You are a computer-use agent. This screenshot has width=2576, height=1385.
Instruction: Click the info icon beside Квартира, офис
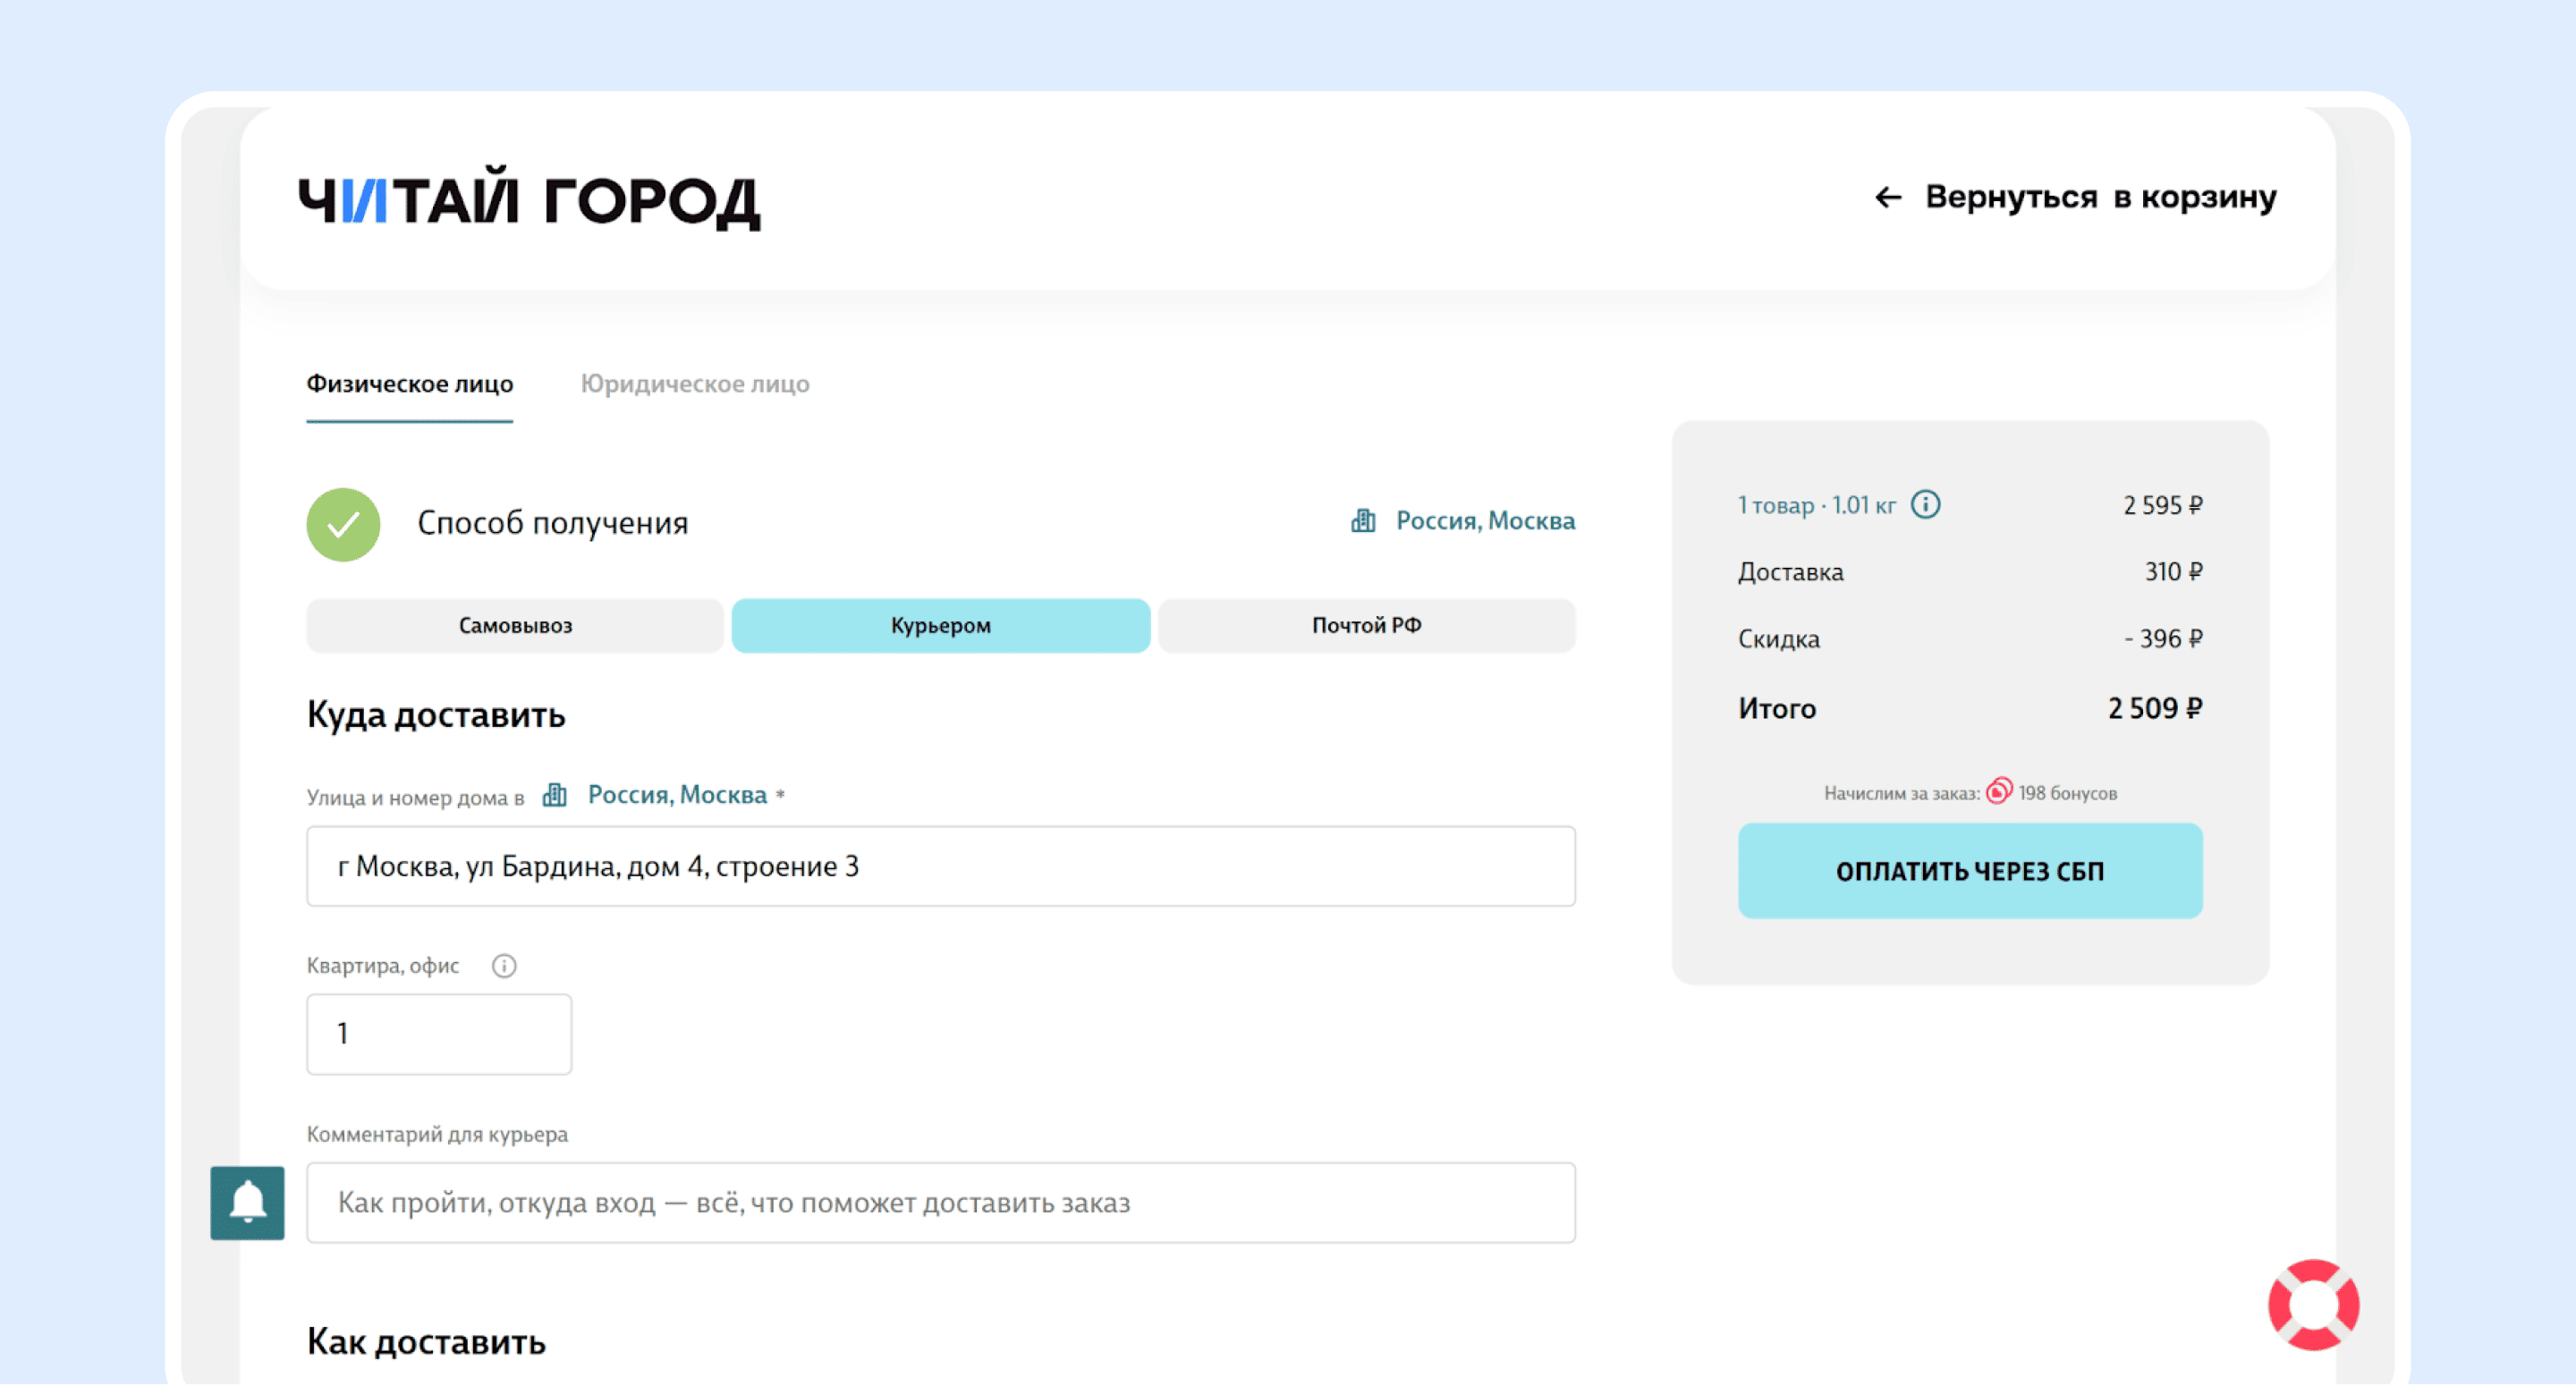click(x=504, y=965)
